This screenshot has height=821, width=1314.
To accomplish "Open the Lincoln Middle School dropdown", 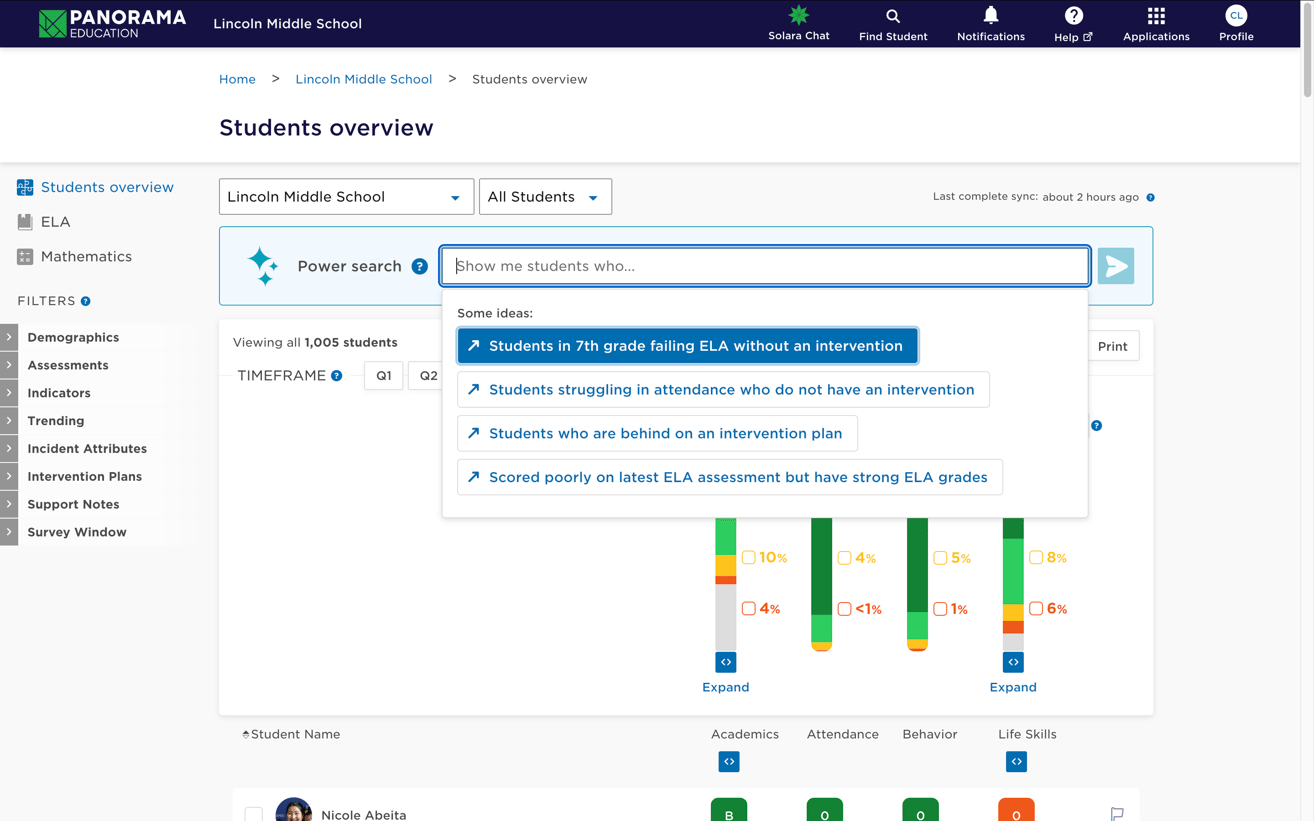I will tap(346, 197).
